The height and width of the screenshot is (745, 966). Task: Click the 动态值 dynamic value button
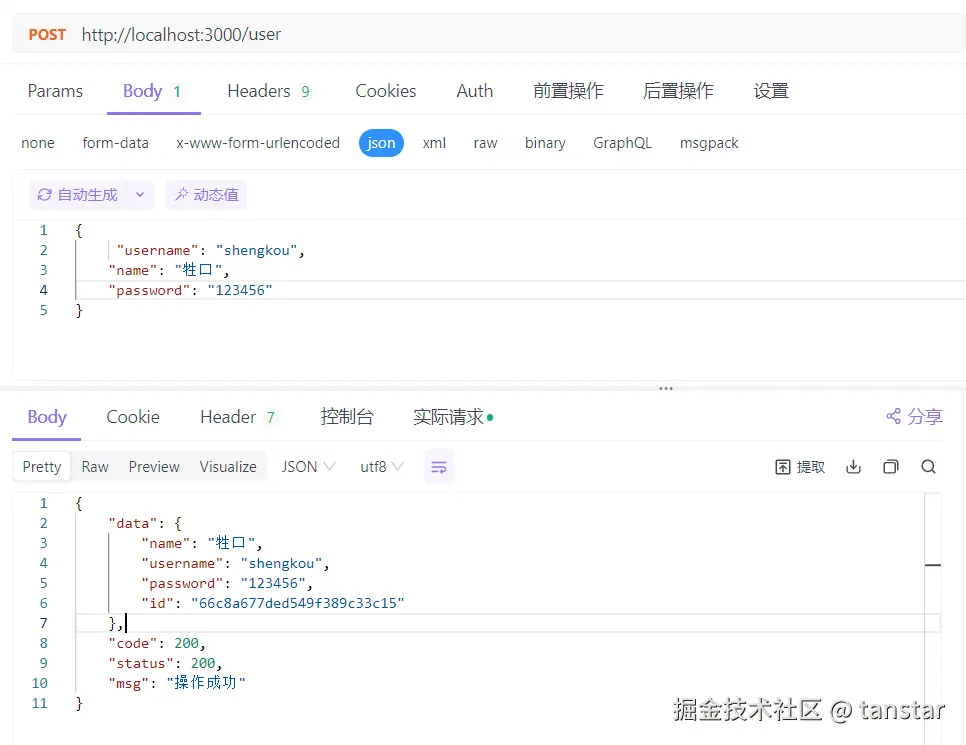click(206, 195)
